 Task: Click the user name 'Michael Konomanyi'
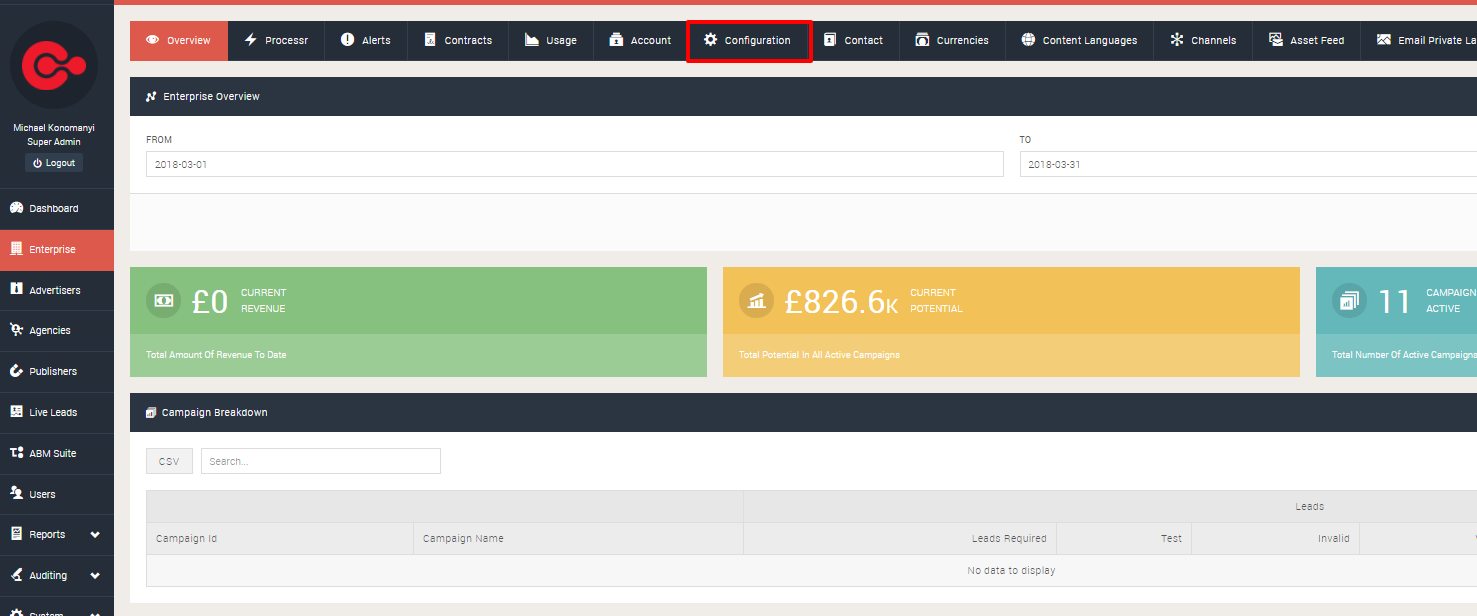click(54, 128)
